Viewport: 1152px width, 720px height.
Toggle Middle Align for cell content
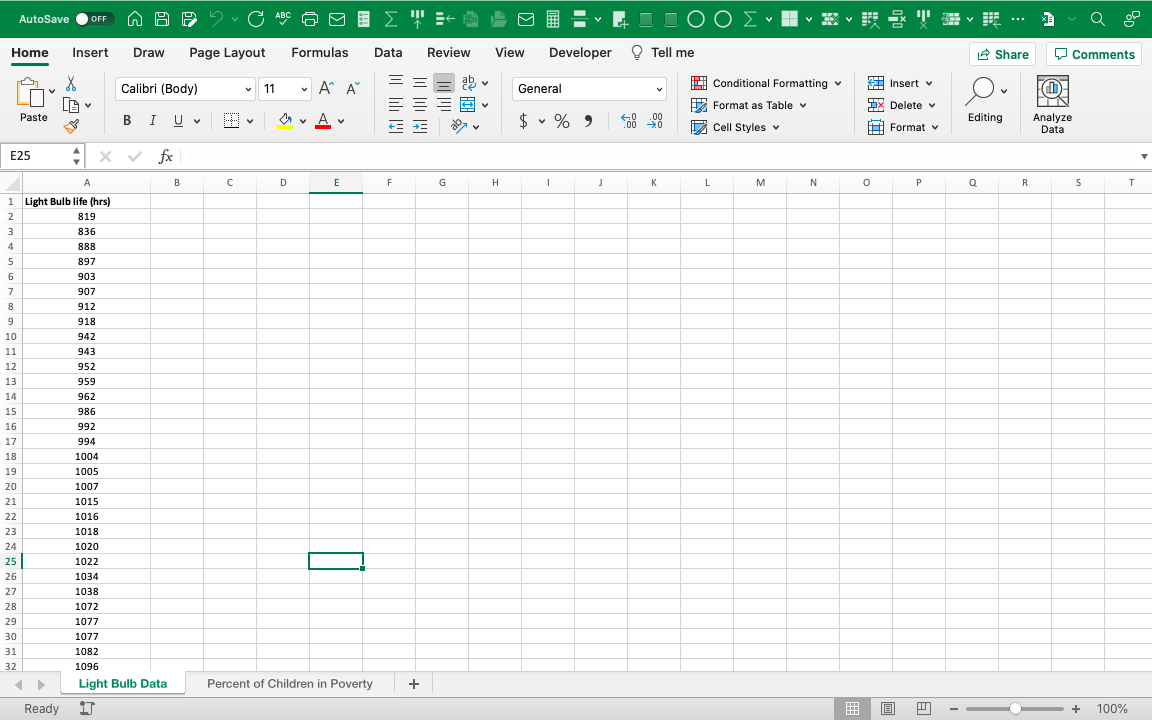pyautogui.click(x=420, y=82)
